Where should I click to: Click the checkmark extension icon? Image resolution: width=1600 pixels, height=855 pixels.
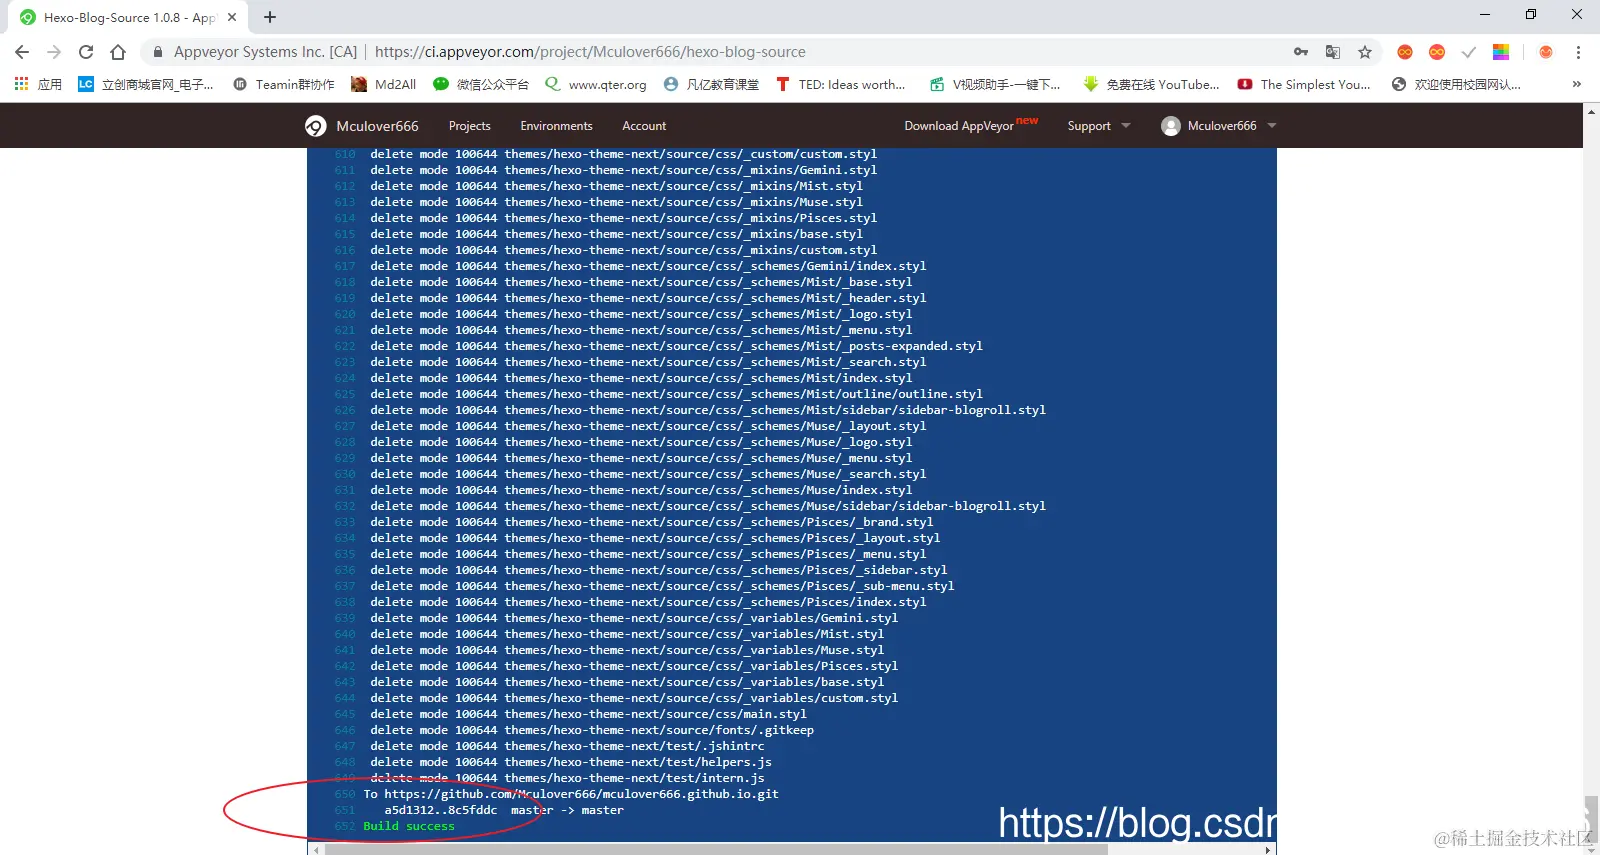1469,52
